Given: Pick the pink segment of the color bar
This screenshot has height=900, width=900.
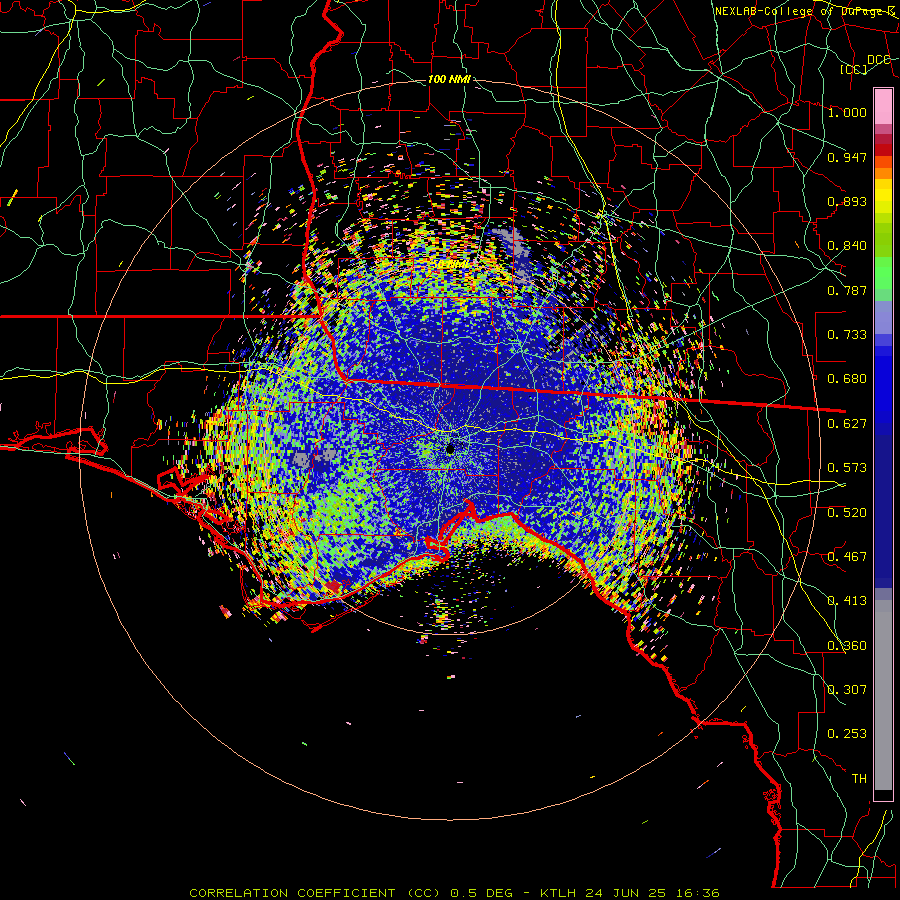Looking at the screenshot, I should (883, 107).
